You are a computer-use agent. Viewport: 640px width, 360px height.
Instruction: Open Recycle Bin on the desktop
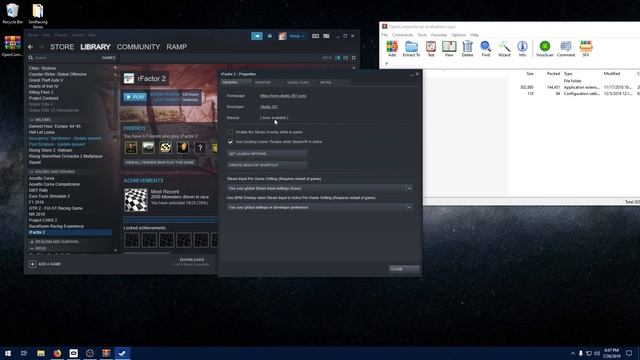tap(12, 13)
